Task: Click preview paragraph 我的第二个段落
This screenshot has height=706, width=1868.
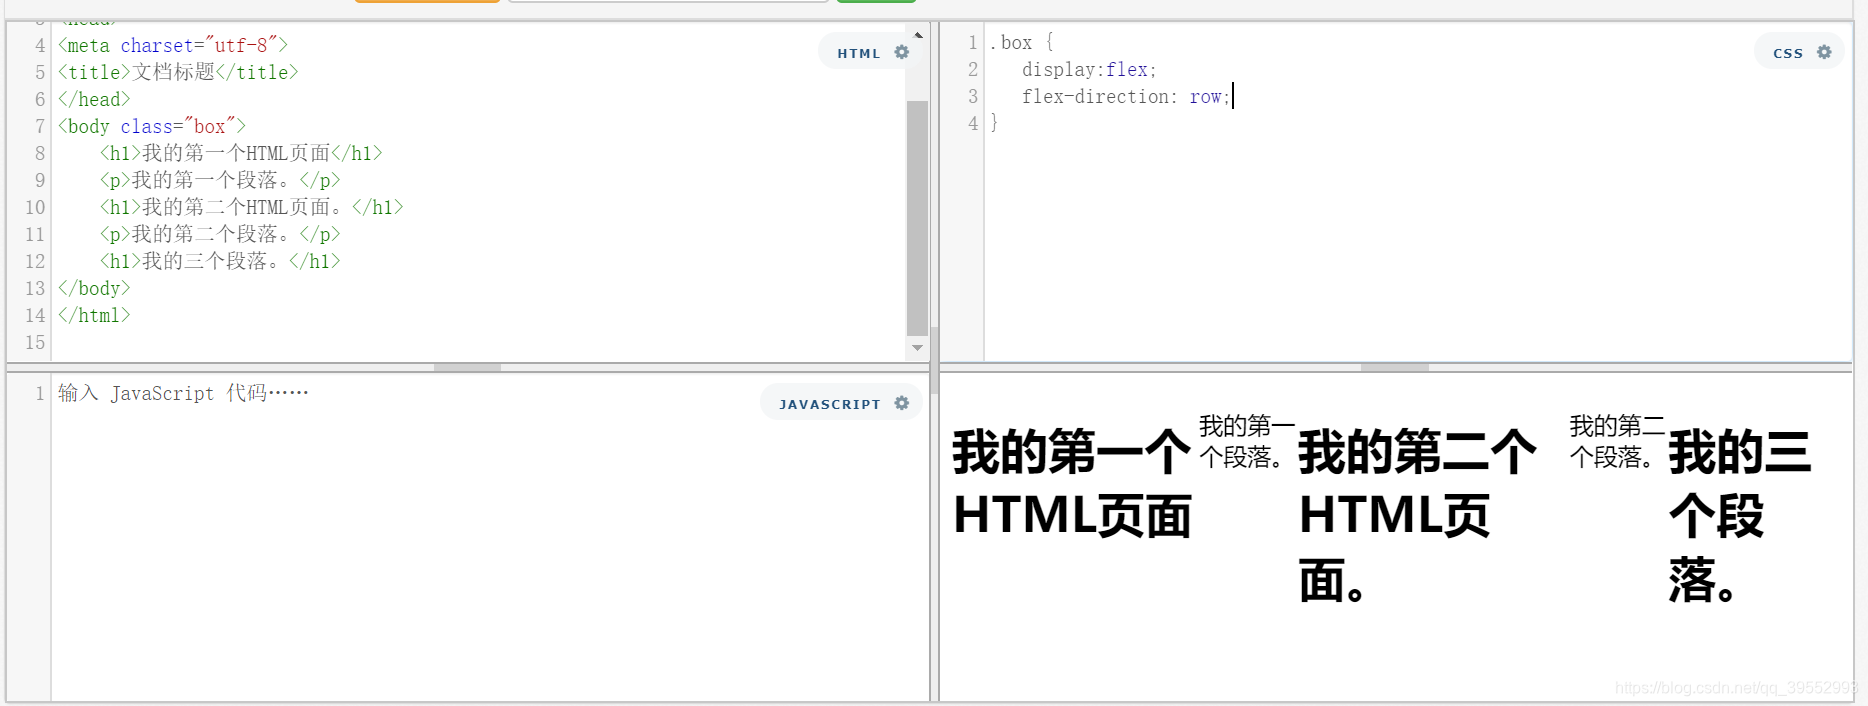Action: point(1617,442)
